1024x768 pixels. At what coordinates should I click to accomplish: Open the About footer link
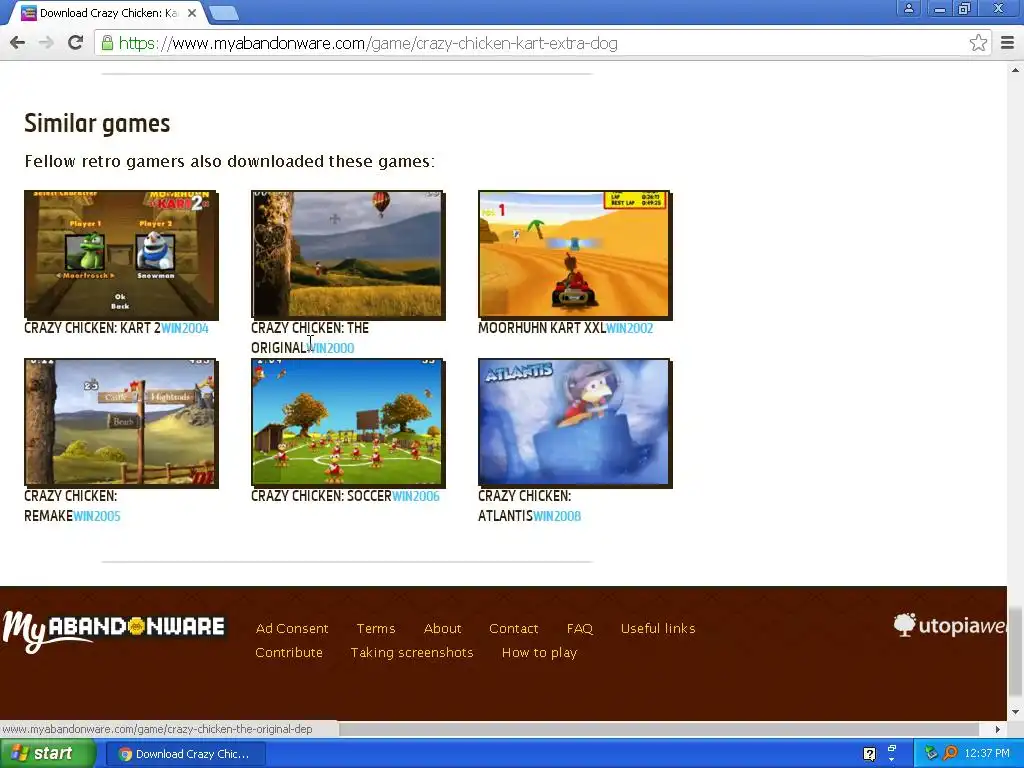[x=442, y=628]
